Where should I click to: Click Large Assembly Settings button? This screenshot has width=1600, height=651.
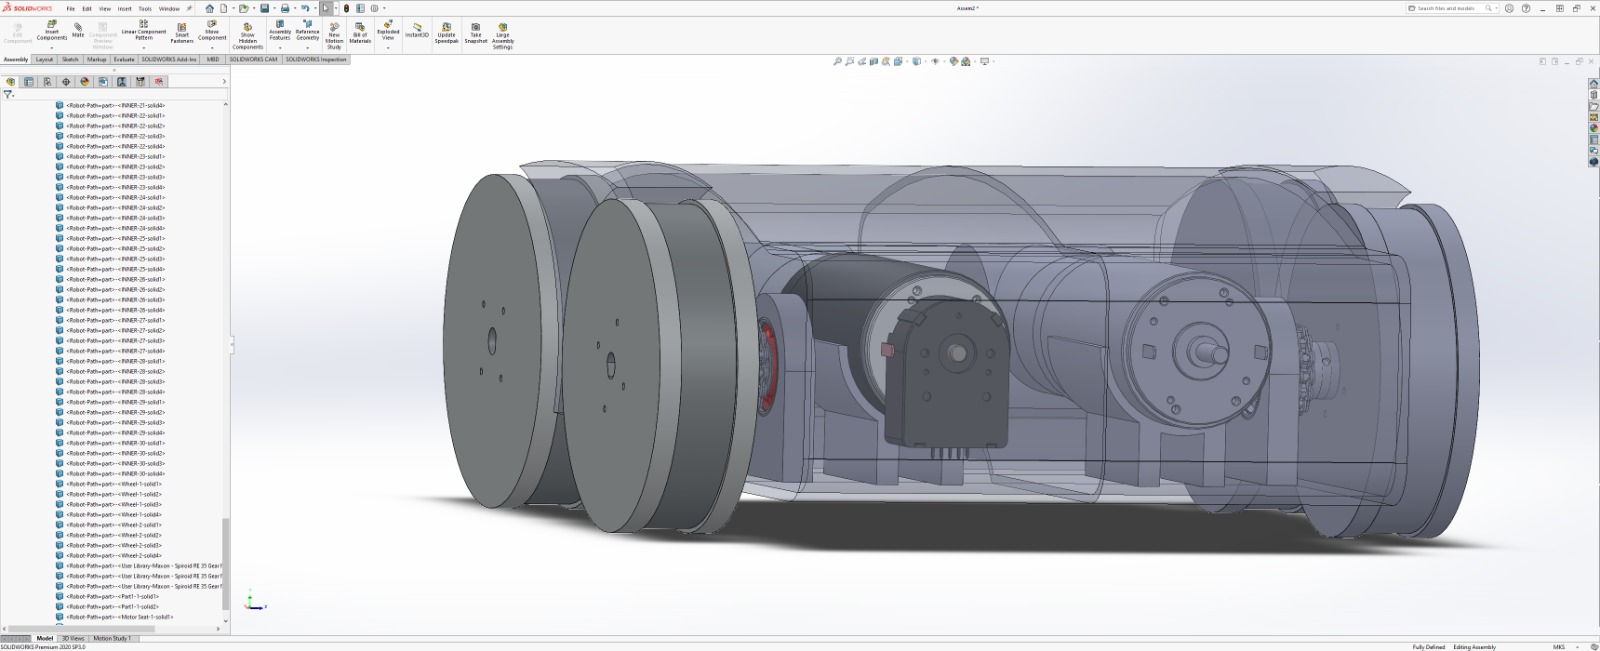point(502,35)
